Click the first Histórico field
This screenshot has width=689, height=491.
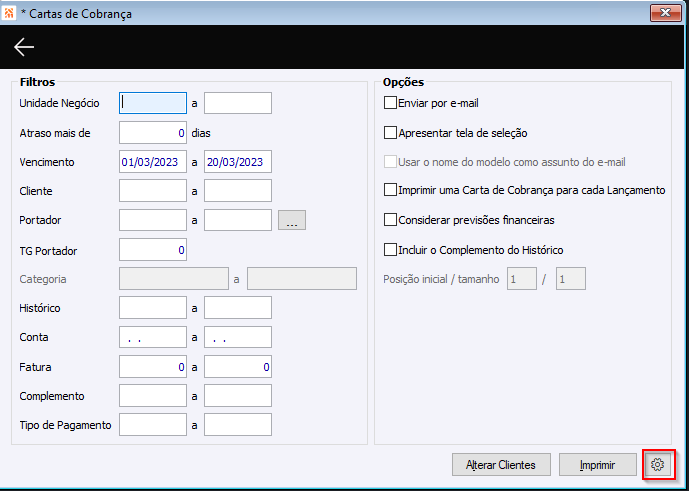pos(153,308)
